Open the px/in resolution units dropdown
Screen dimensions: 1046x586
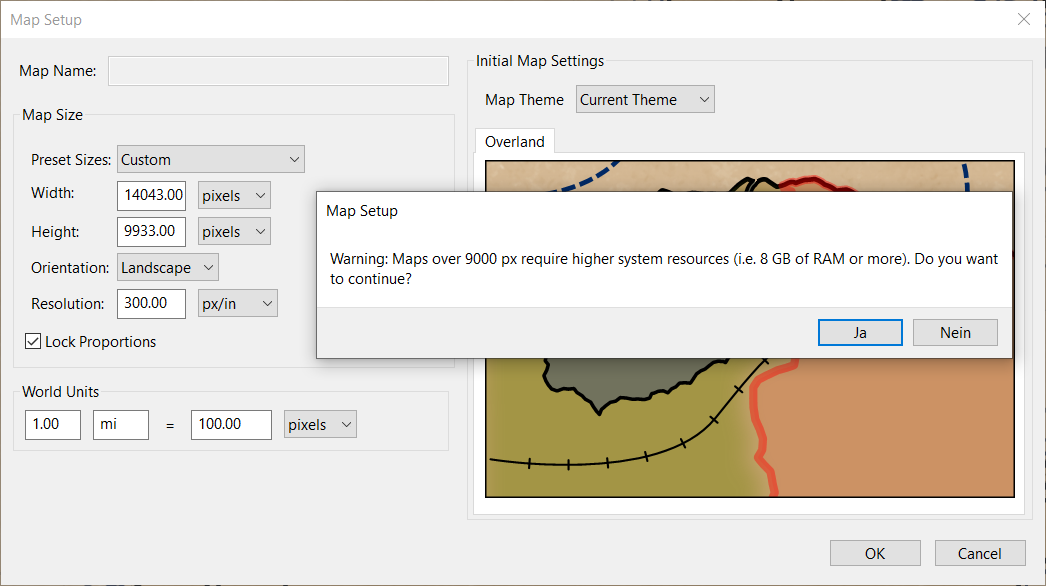(x=237, y=303)
